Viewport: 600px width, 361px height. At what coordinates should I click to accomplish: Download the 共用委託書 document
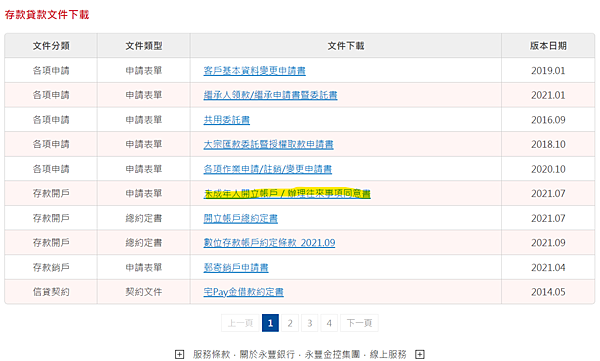[227, 120]
